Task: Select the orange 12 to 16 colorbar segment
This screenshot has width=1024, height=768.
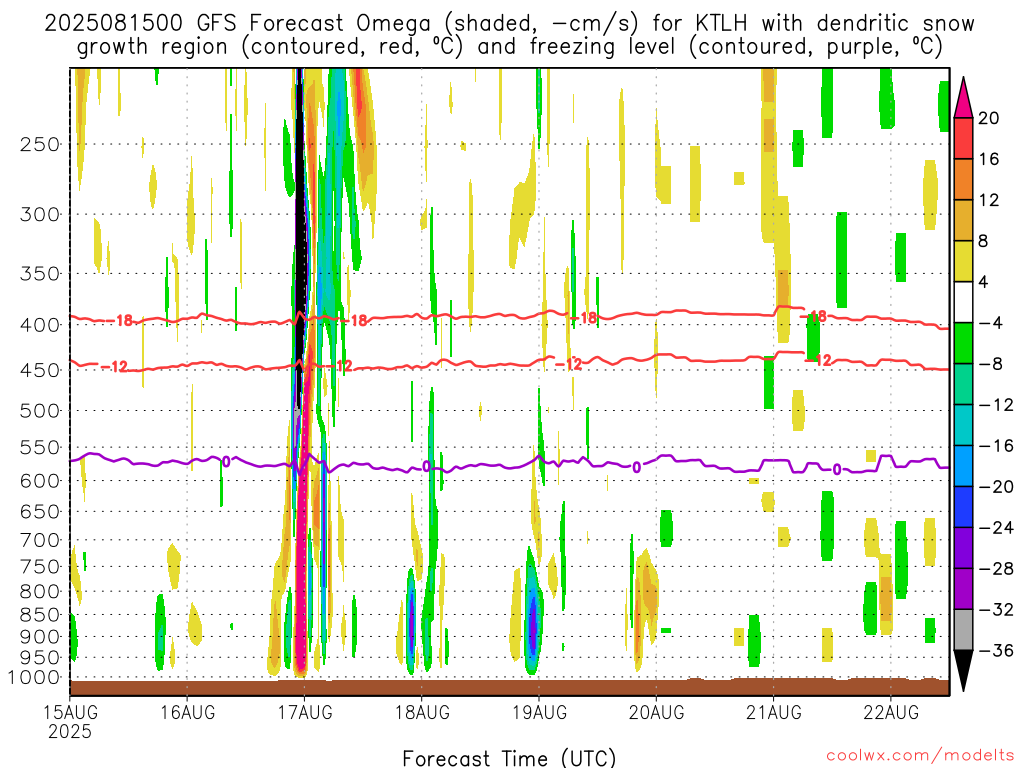Action: click(963, 179)
